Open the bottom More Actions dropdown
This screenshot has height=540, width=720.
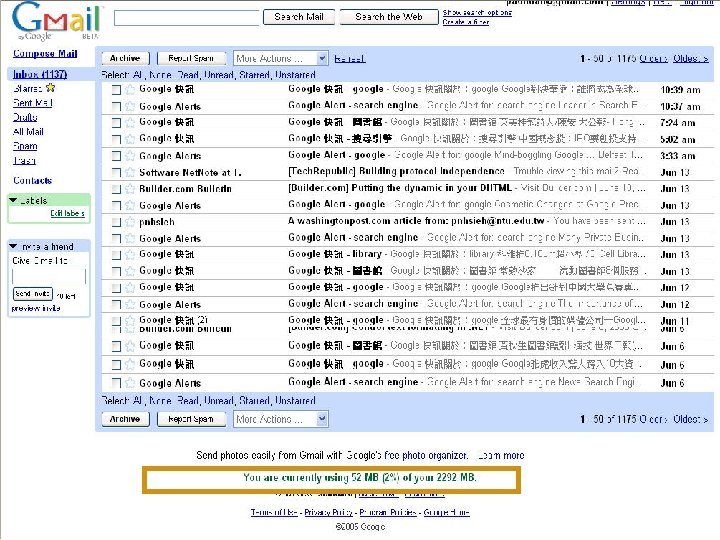281,419
